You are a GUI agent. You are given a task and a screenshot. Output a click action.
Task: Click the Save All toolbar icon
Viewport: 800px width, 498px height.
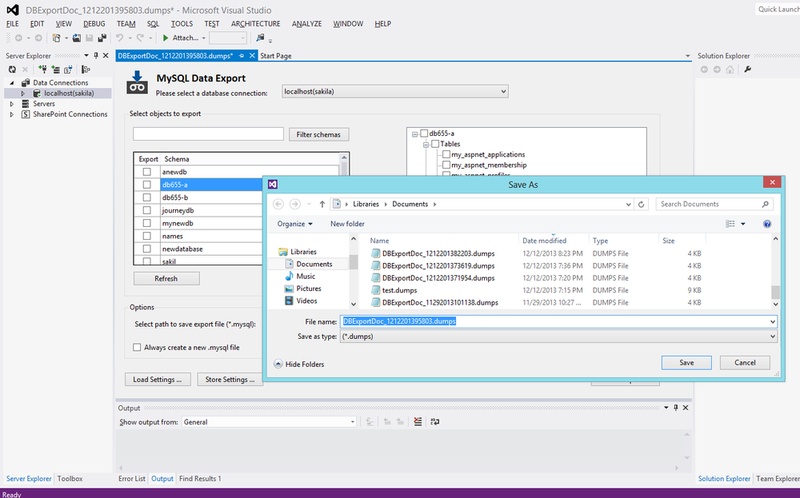[x=102, y=38]
